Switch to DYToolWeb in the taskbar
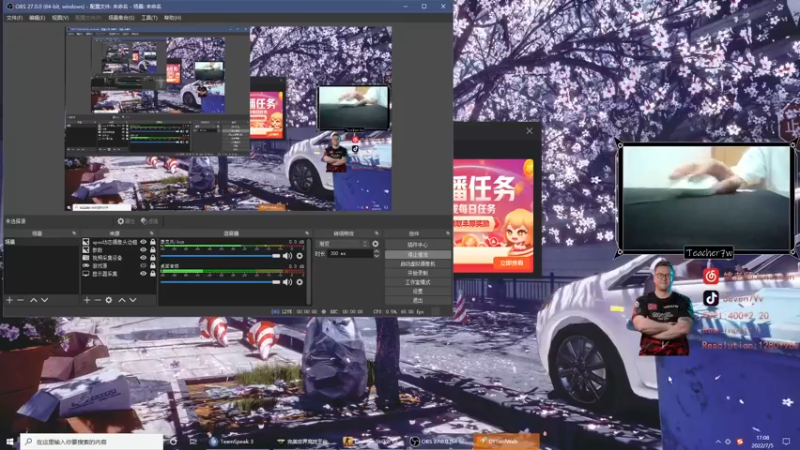Image resolution: width=800 pixels, height=450 pixels. point(505,441)
